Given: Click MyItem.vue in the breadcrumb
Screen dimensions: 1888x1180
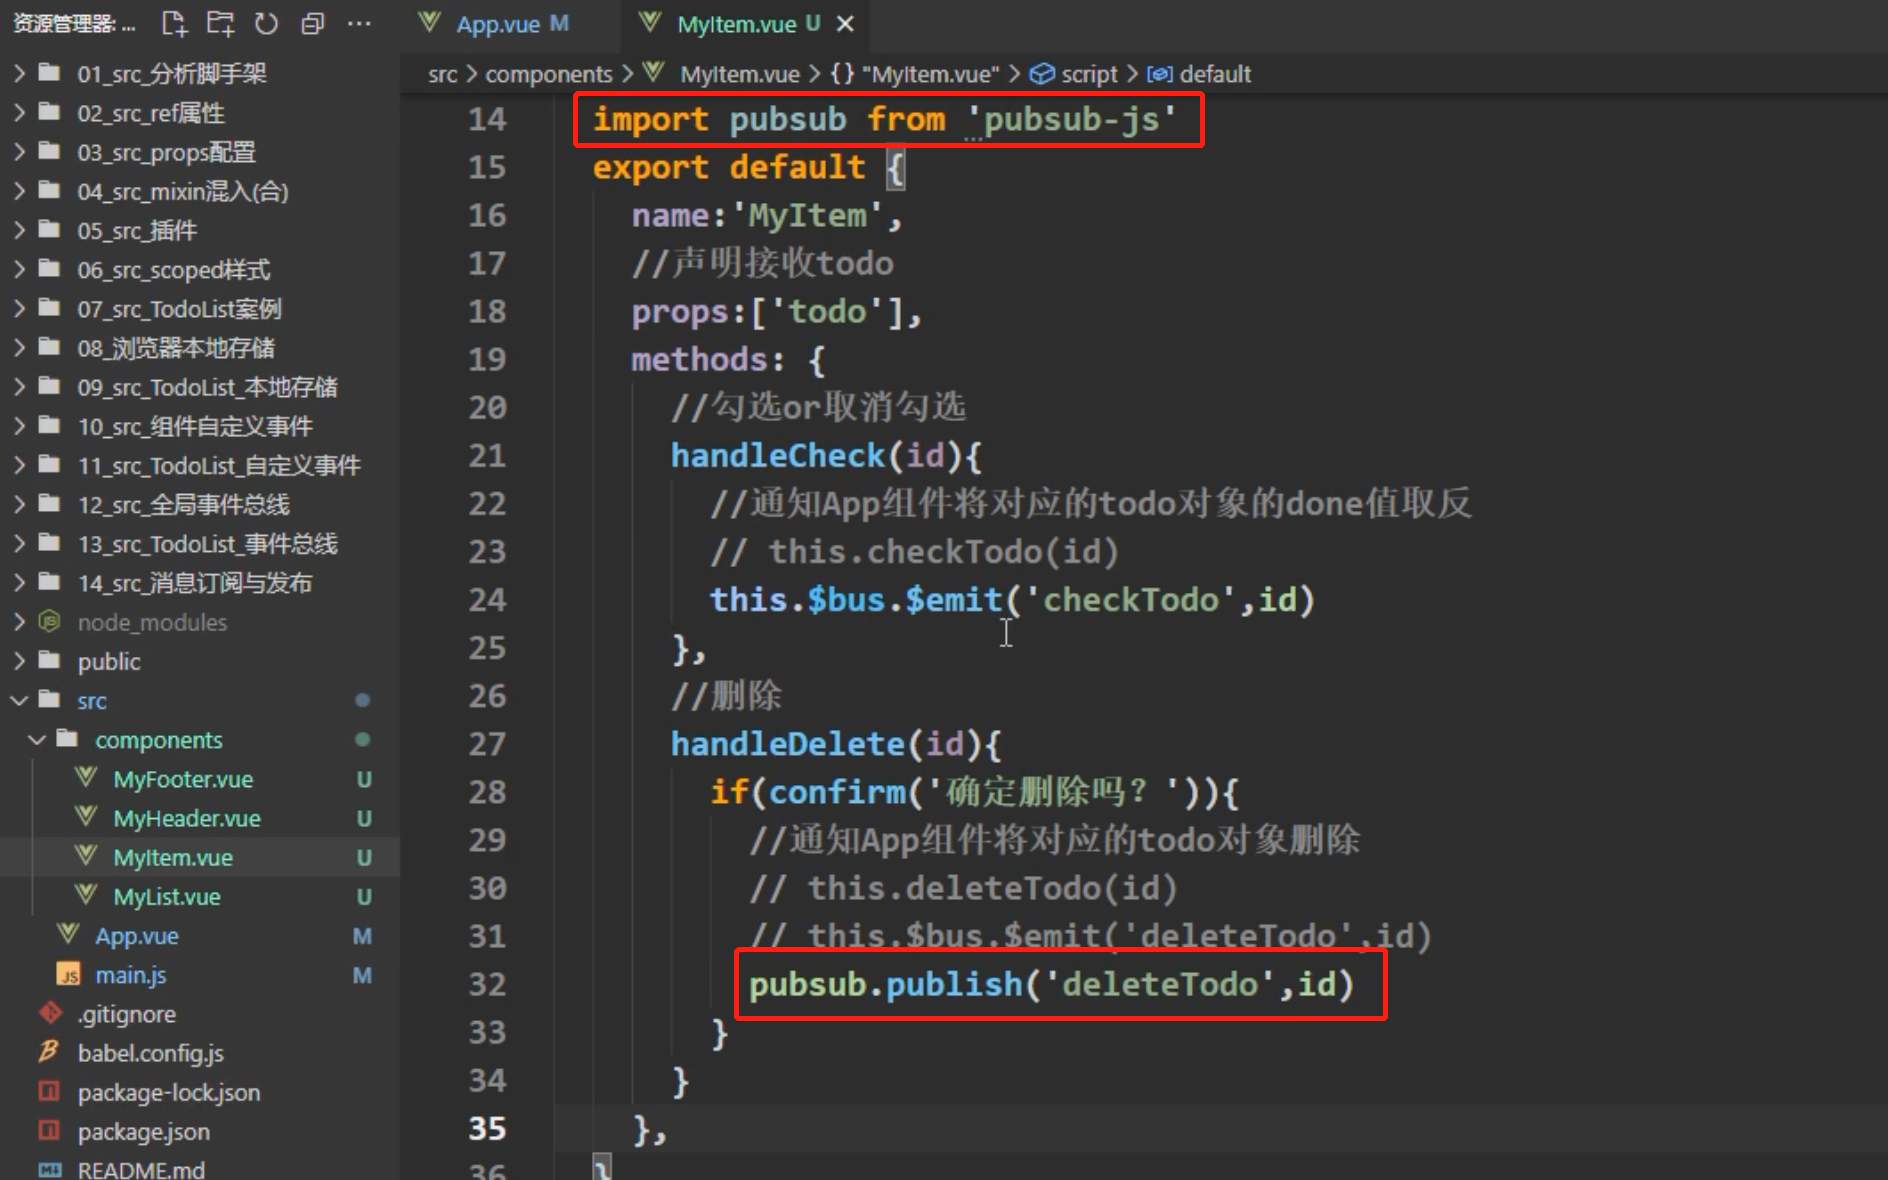Looking at the screenshot, I should 740,74.
